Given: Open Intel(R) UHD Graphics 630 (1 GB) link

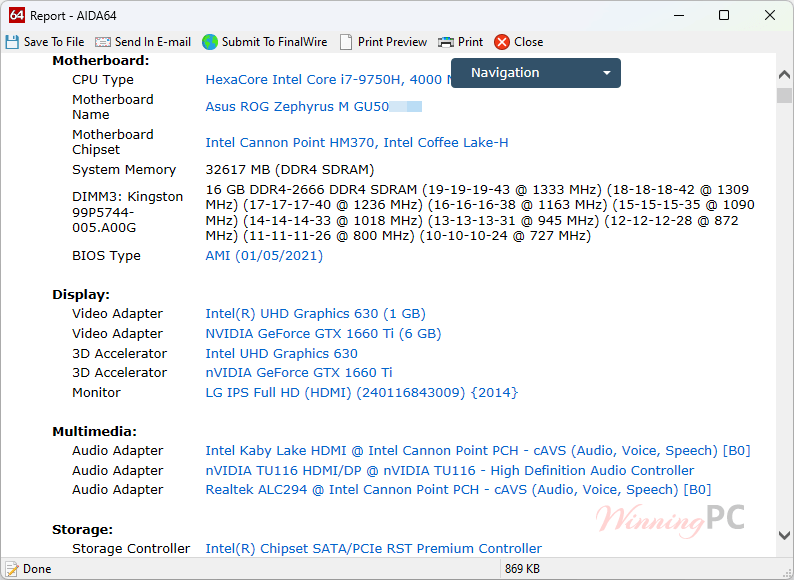Looking at the screenshot, I should 315,314.
